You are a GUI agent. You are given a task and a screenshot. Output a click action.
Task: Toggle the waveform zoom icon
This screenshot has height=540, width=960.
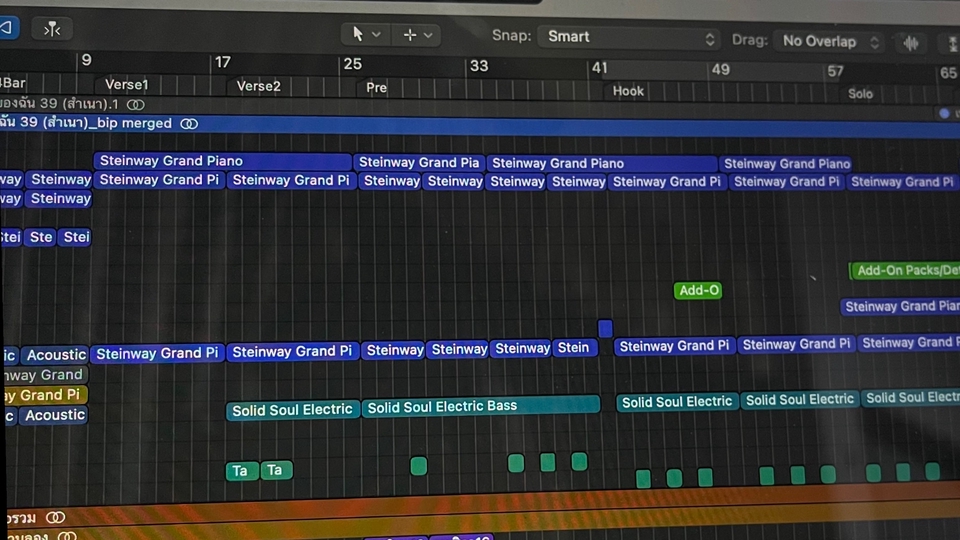(x=911, y=43)
